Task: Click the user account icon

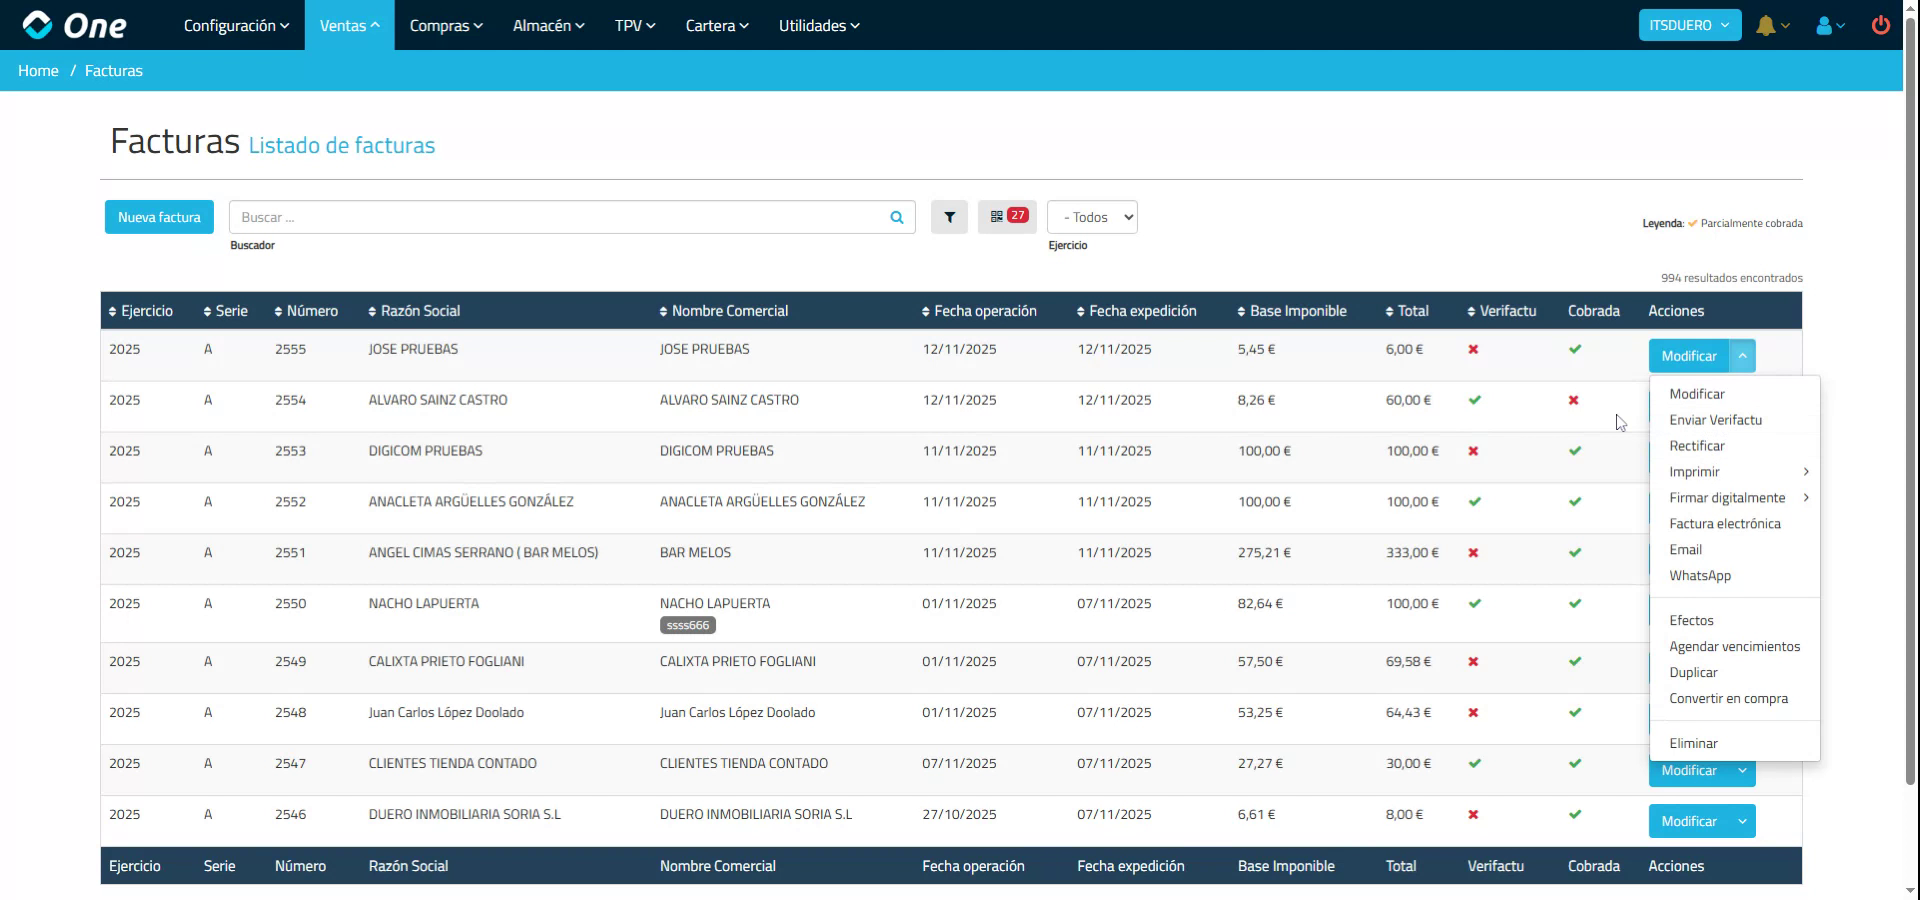Action: click(1824, 25)
